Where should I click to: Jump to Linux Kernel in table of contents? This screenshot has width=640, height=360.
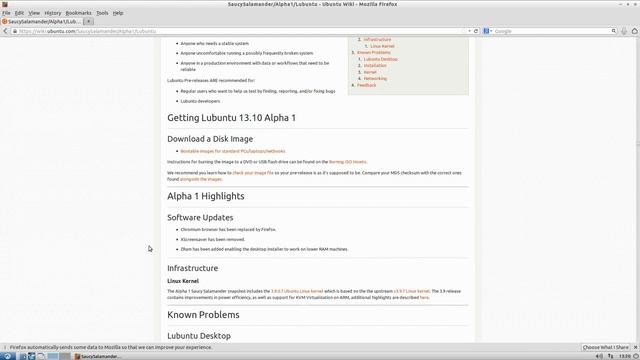[x=382, y=46]
